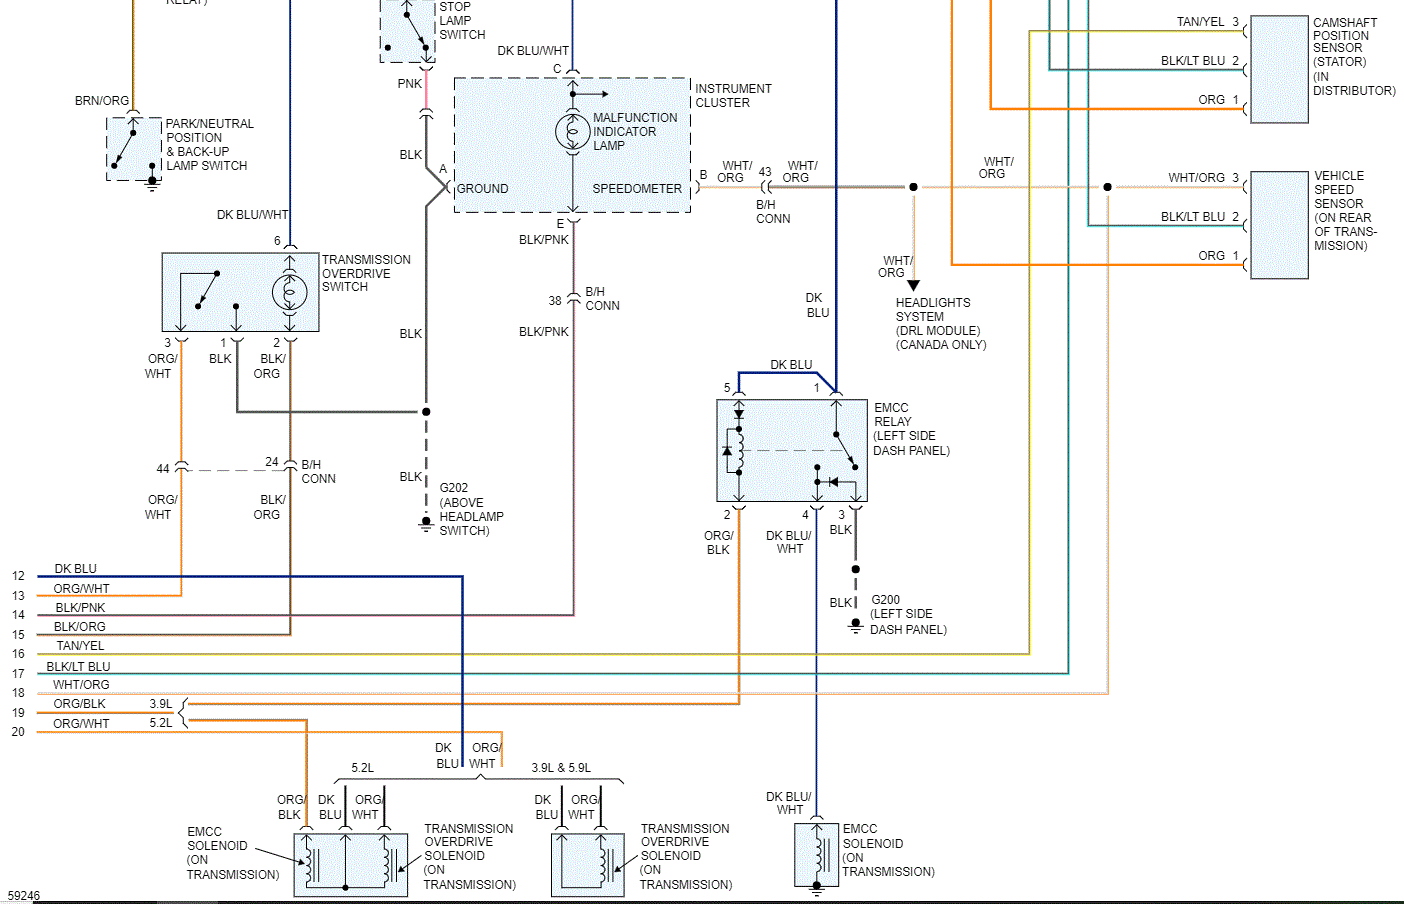This screenshot has height=904, width=1404.
Task: Select the DK BLU label on wire line 12
Action: click(x=76, y=569)
